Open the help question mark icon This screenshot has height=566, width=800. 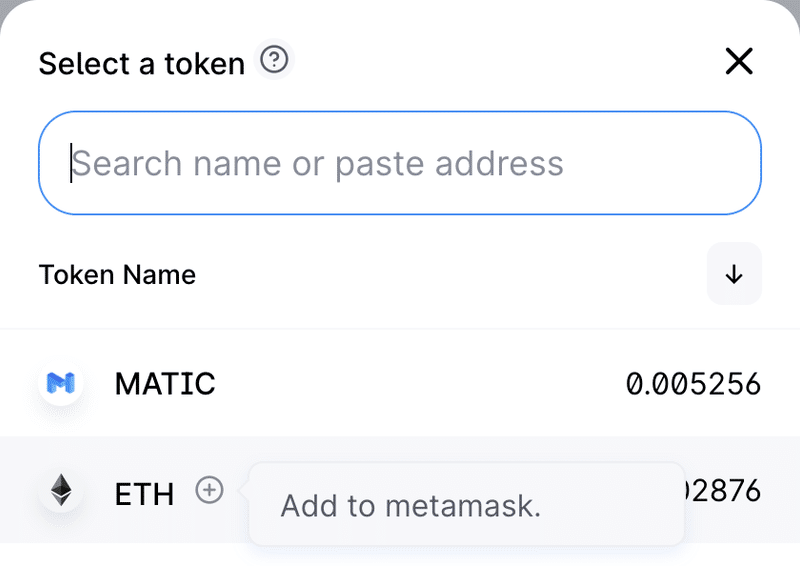[274, 60]
